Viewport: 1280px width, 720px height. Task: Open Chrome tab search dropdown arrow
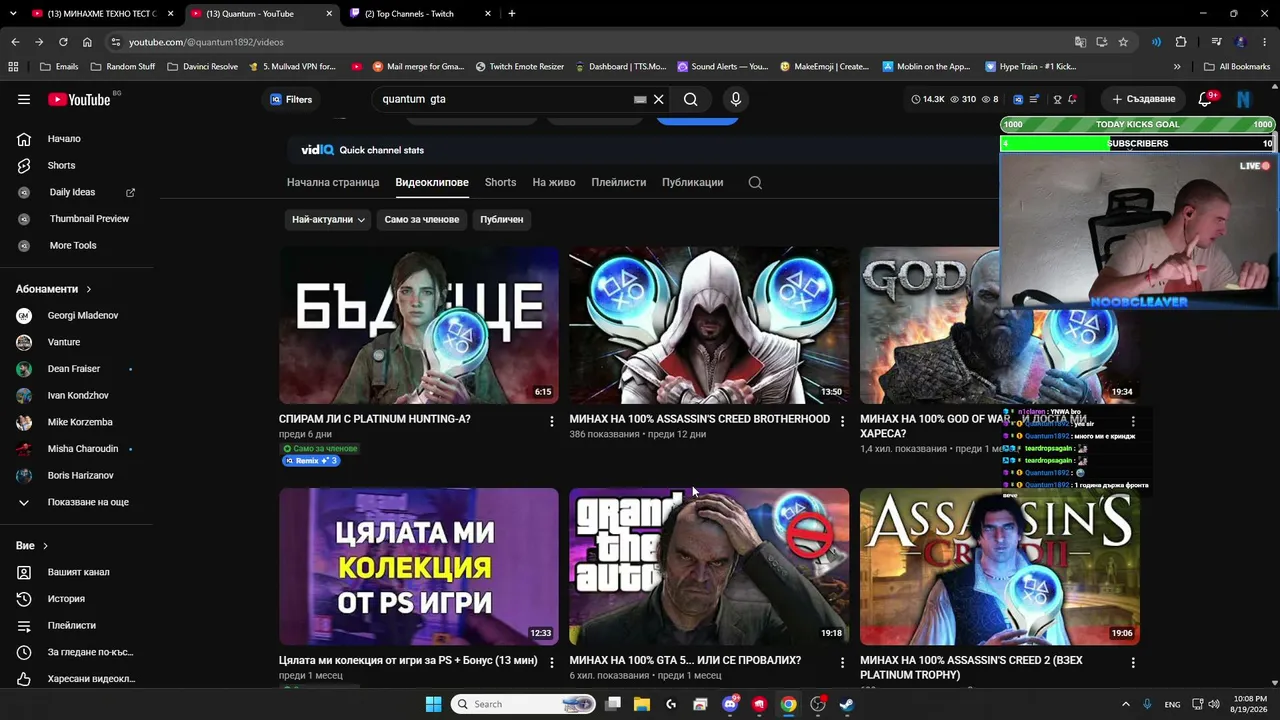[14, 14]
